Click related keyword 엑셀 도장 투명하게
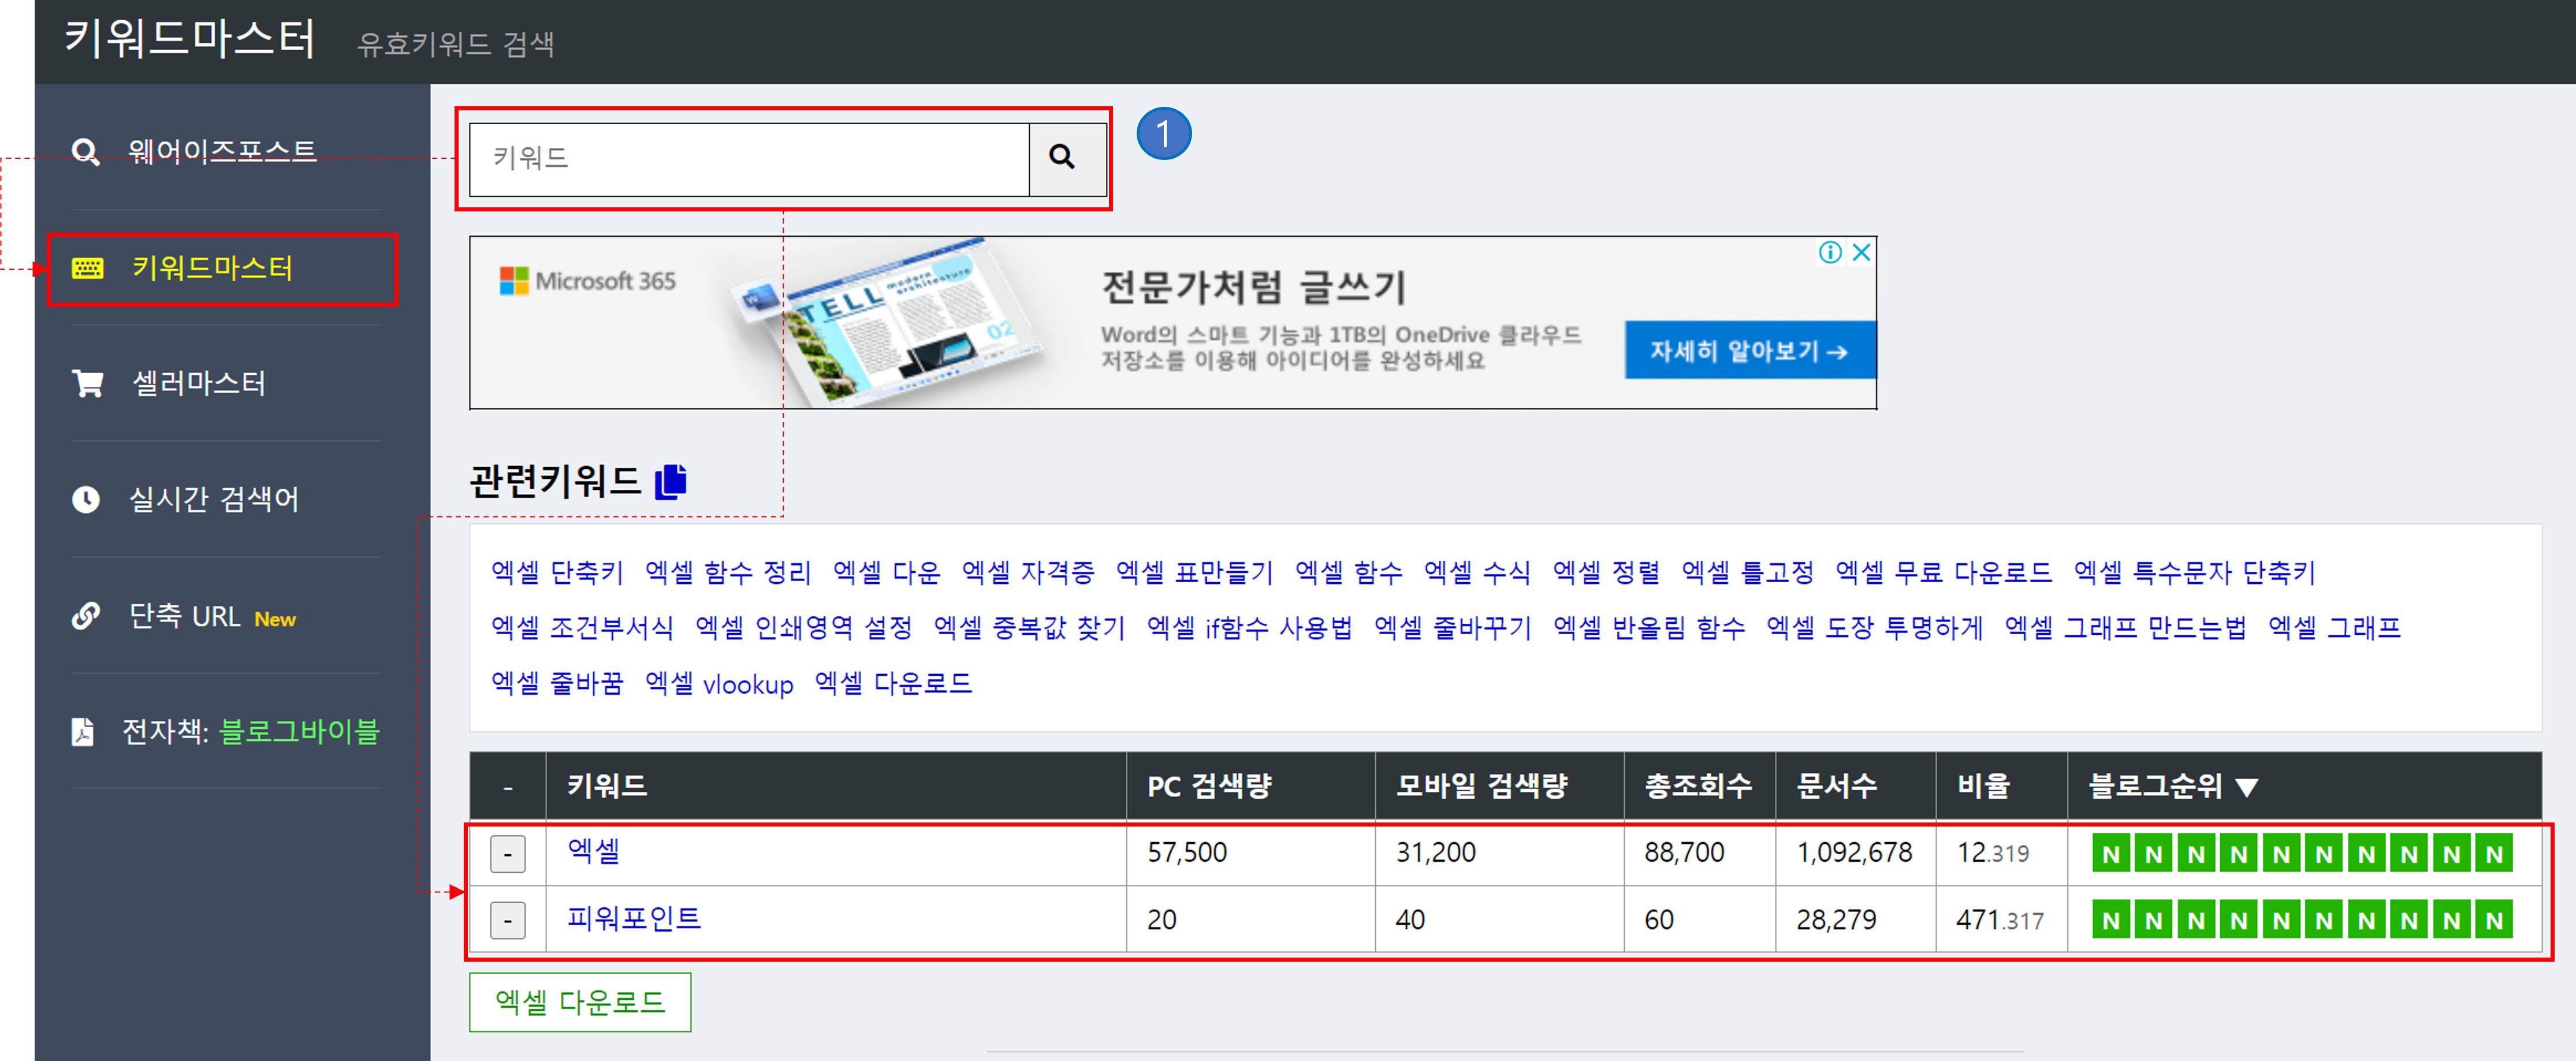This screenshot has width=2576, height=1061. coord(1874,627)
